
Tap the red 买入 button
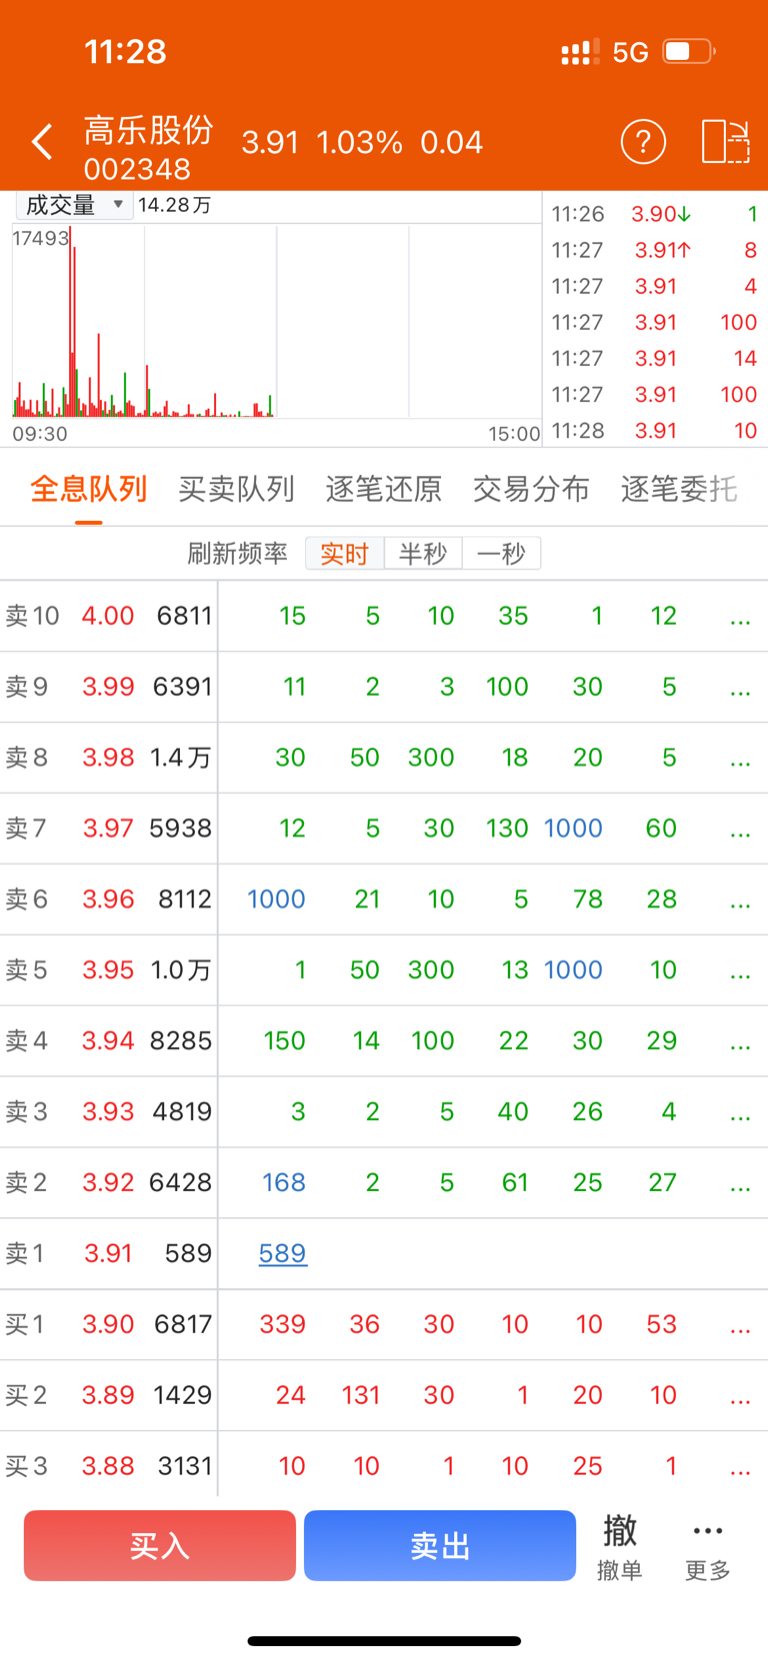pyautogui.click(x=160, y=1546)
